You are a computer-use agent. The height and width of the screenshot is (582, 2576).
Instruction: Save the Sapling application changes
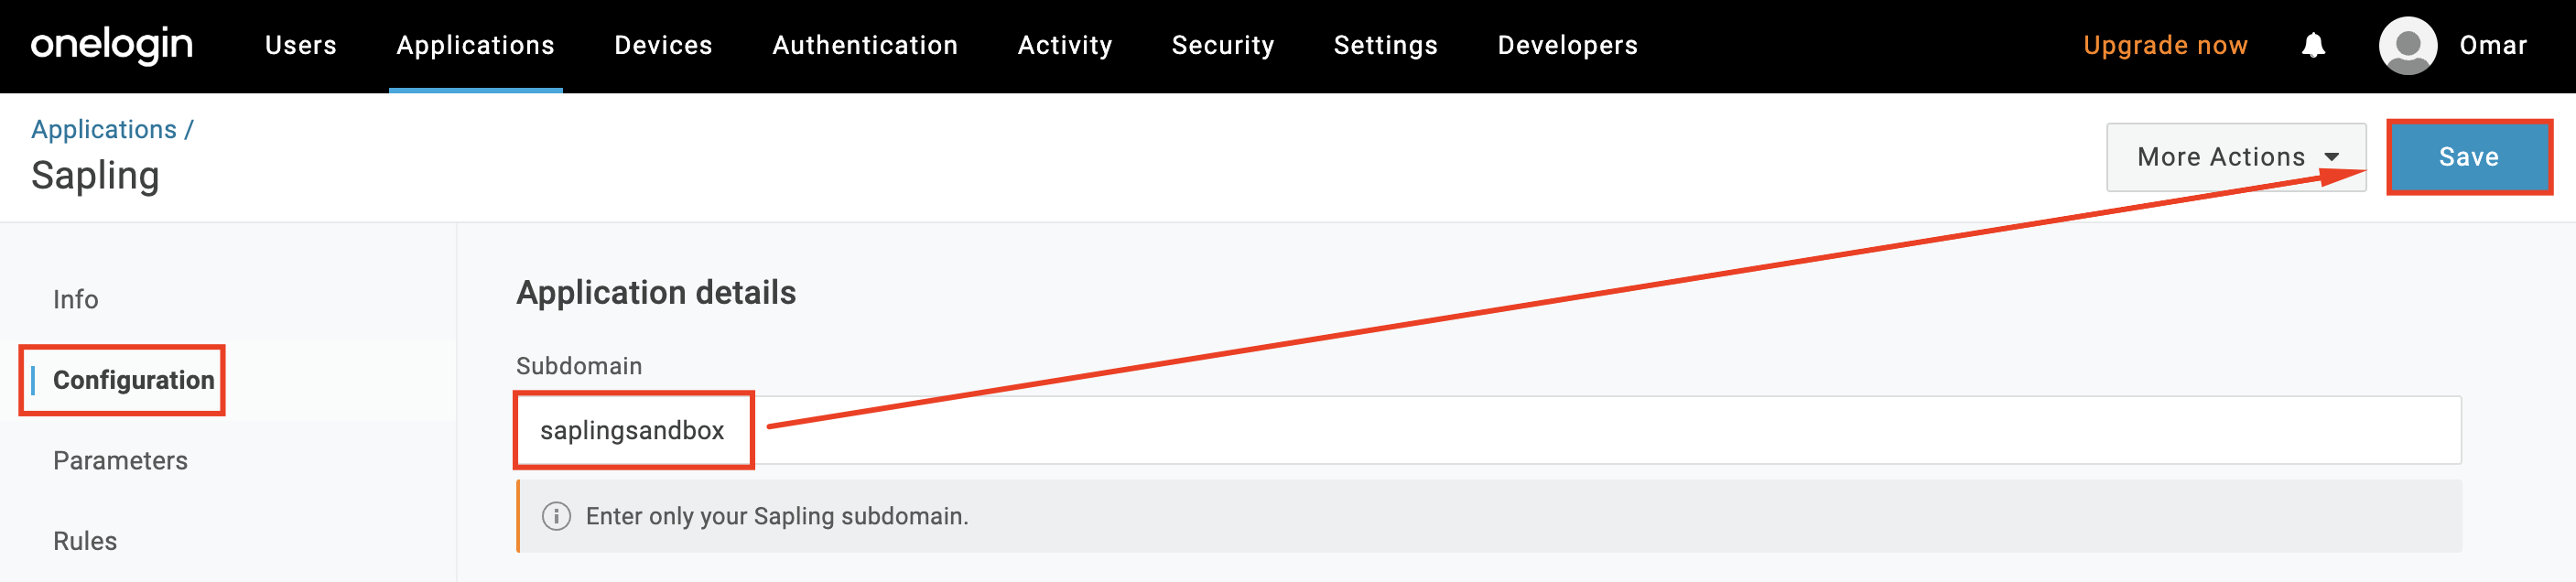pos(2468,157)
